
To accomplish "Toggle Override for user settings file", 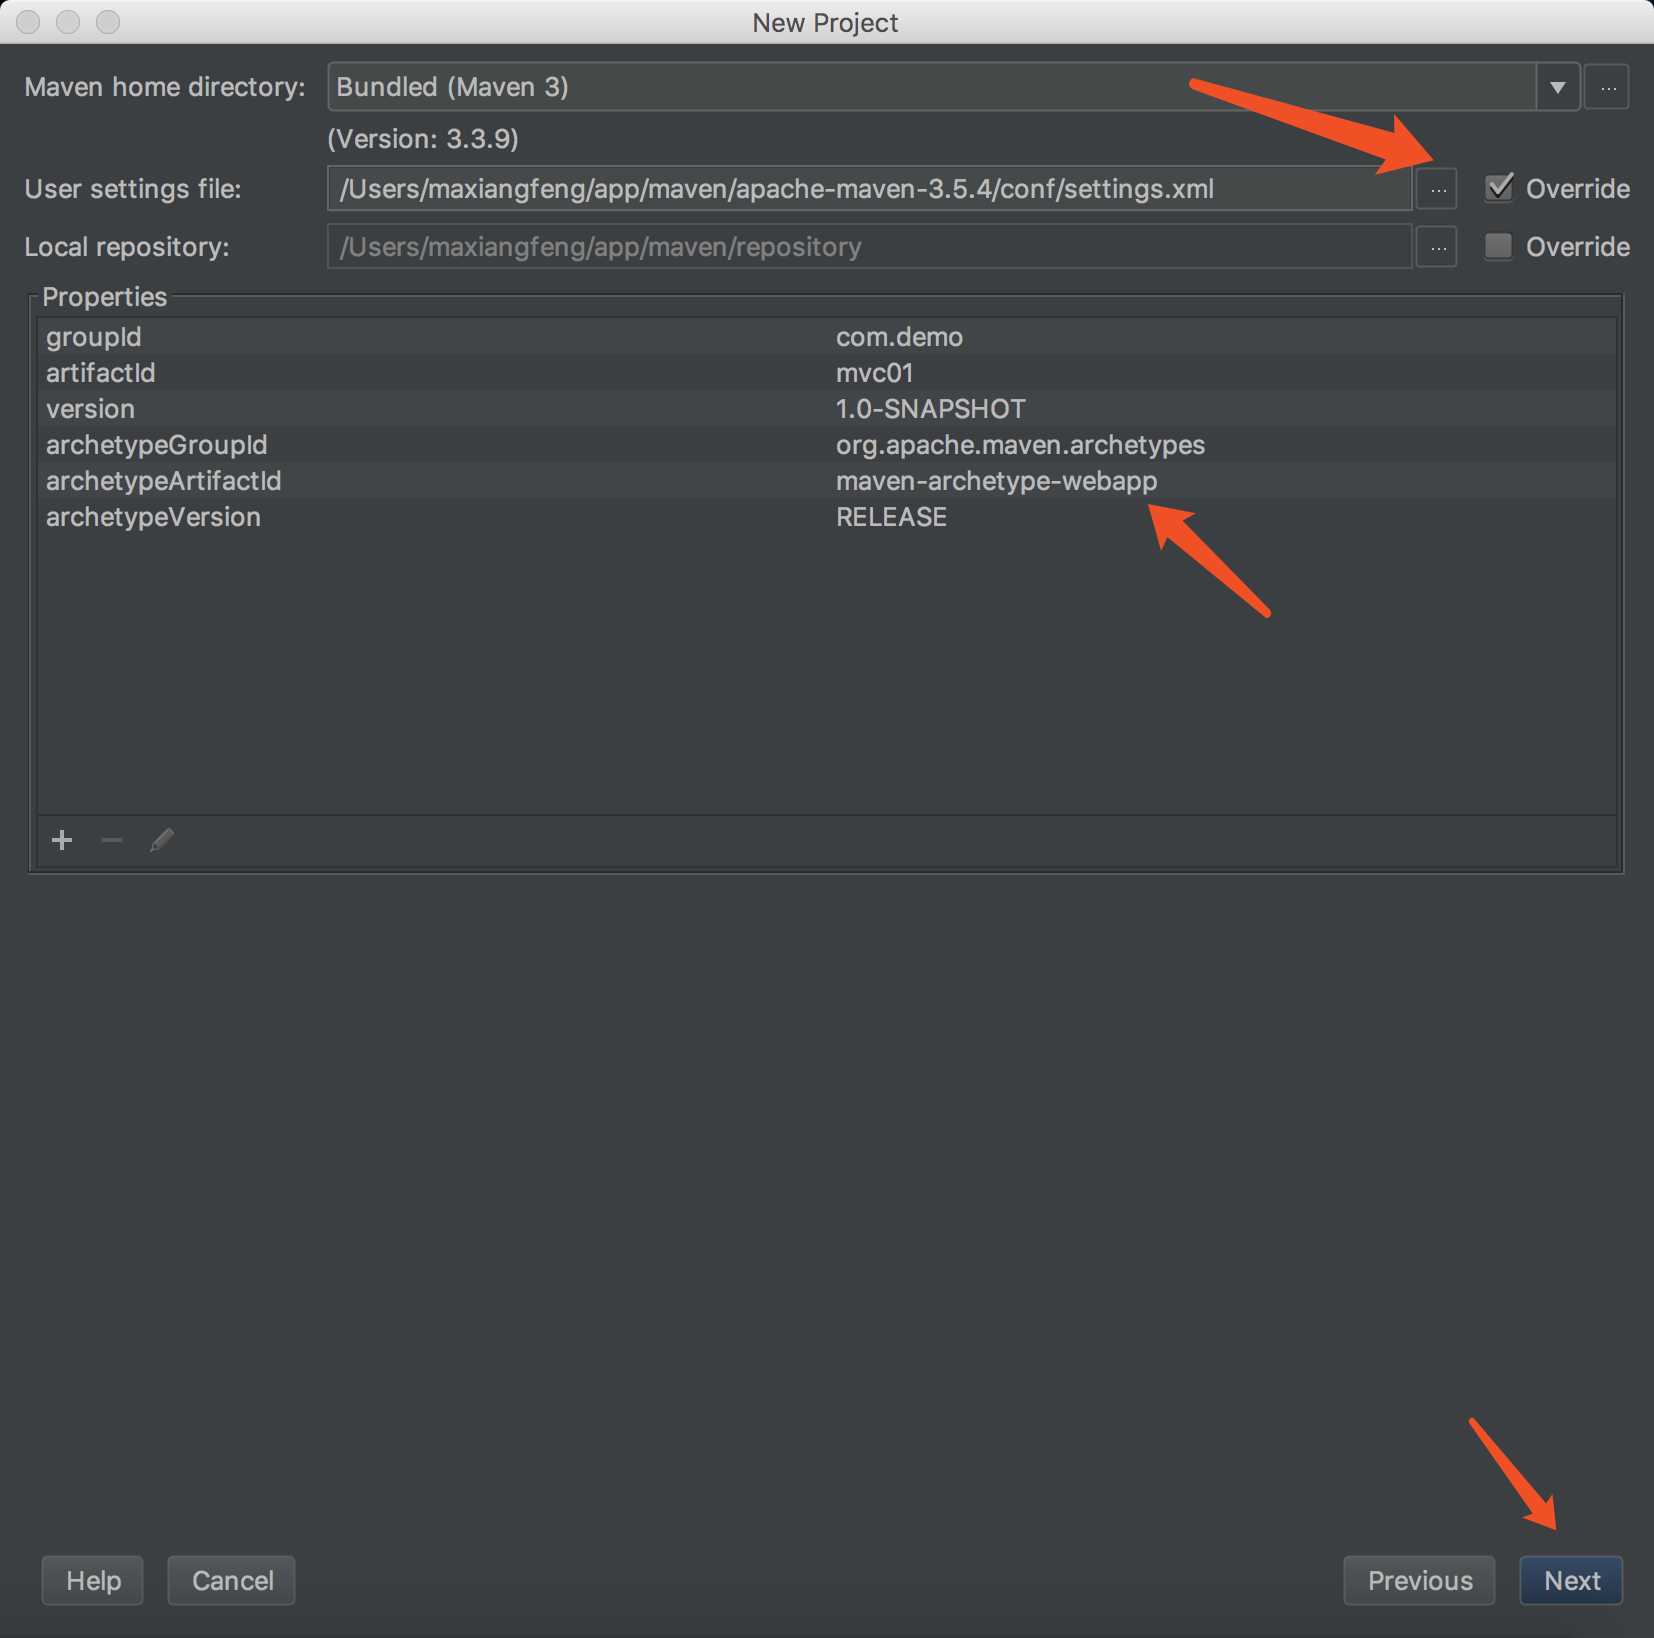I will tap(1499, 188).
